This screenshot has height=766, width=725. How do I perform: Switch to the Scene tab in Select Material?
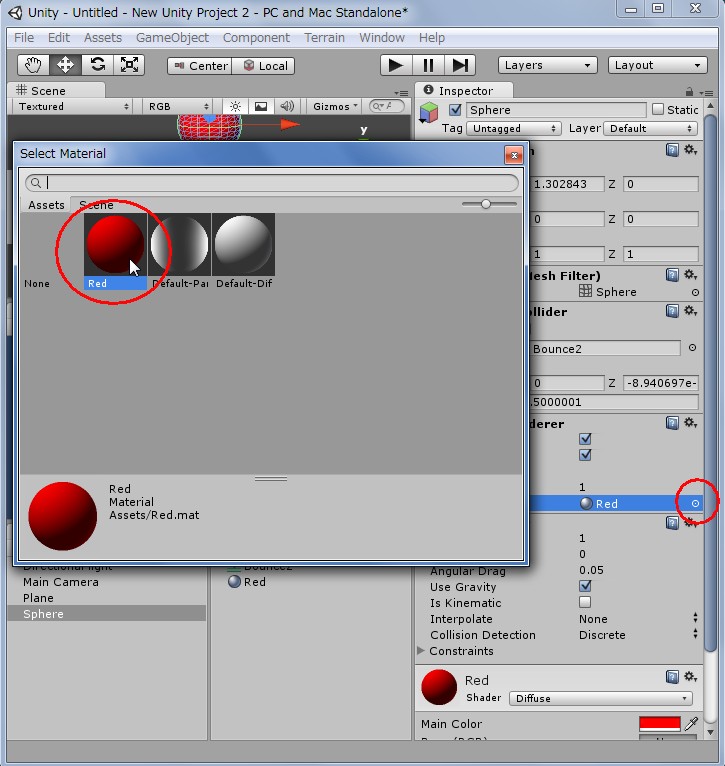(96, 205)
